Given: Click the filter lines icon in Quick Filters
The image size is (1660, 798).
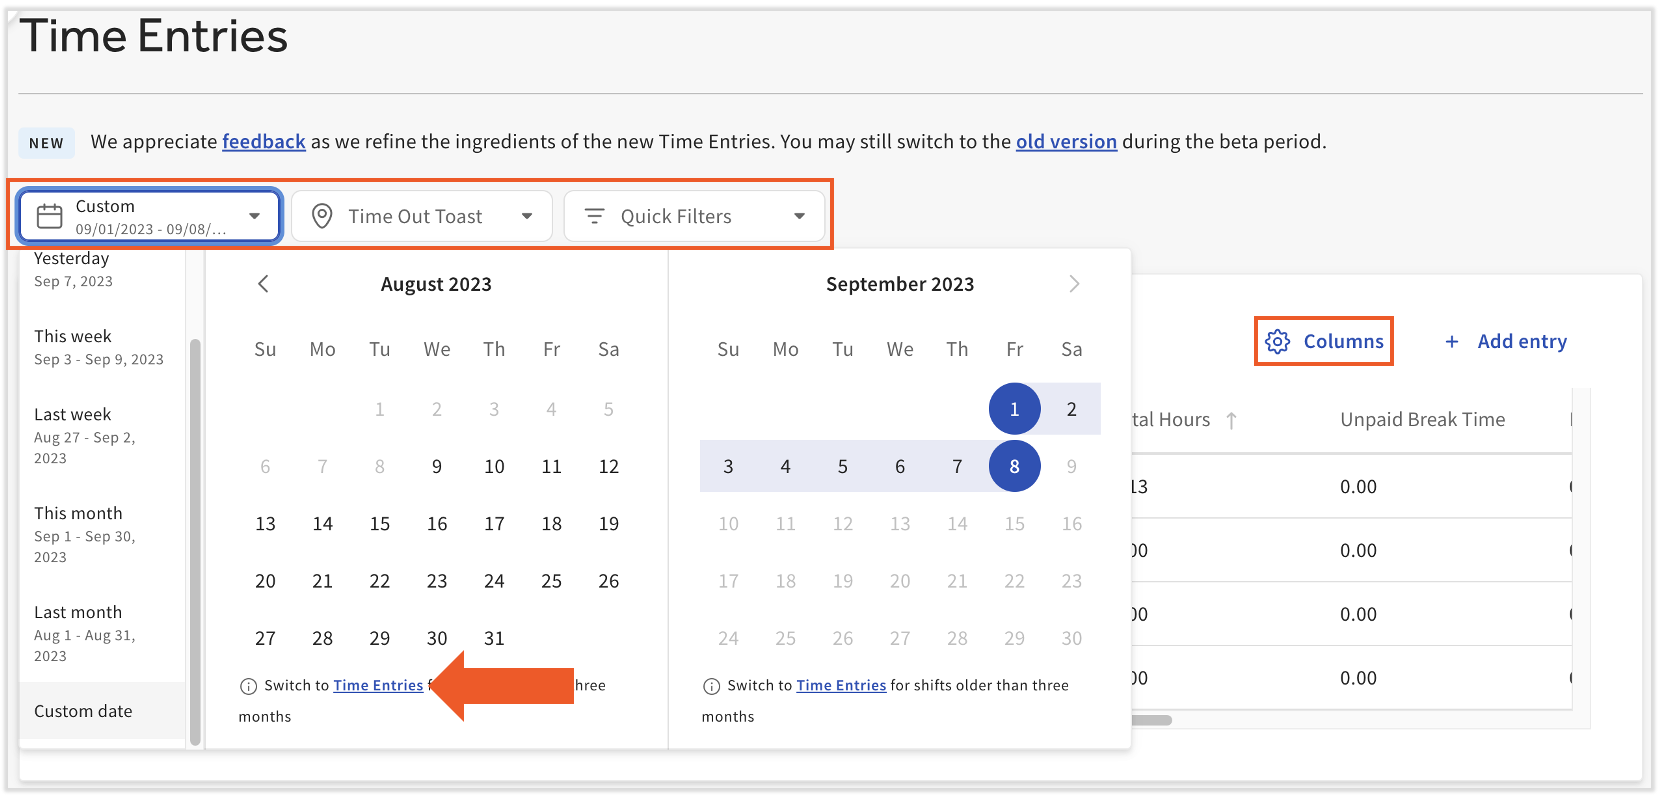Looking at the screenshot, I should point(596,216).
